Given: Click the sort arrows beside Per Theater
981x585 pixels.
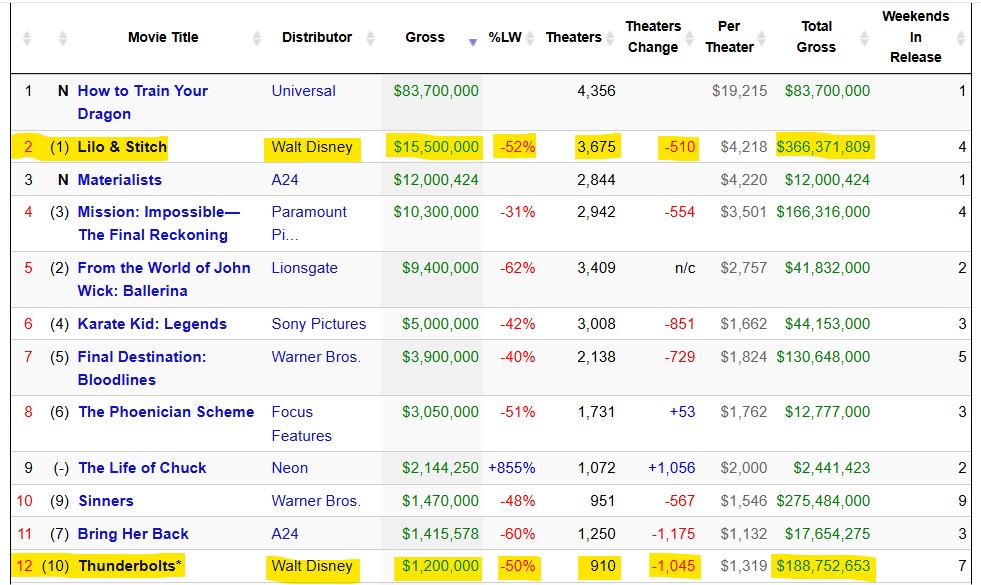Looking at the screenshot, I should [761, 38].
